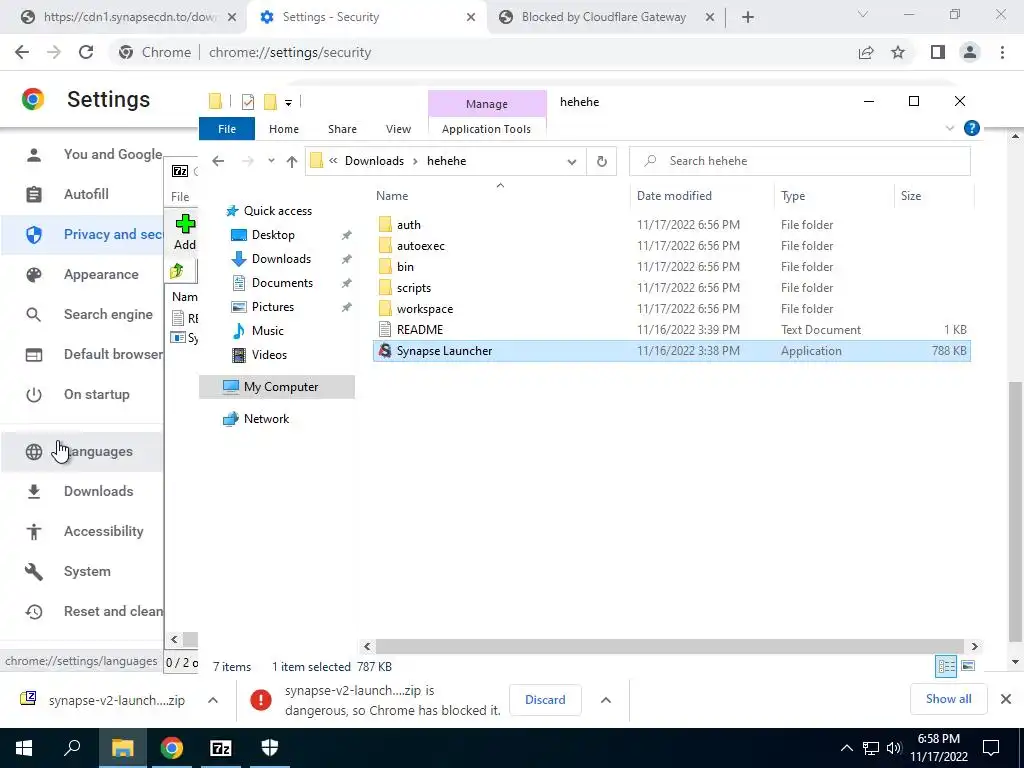Screen dimensions: 1024x768
Task: Customize the Quick Access Toolbar dropdown
Action: coord(288,102)
